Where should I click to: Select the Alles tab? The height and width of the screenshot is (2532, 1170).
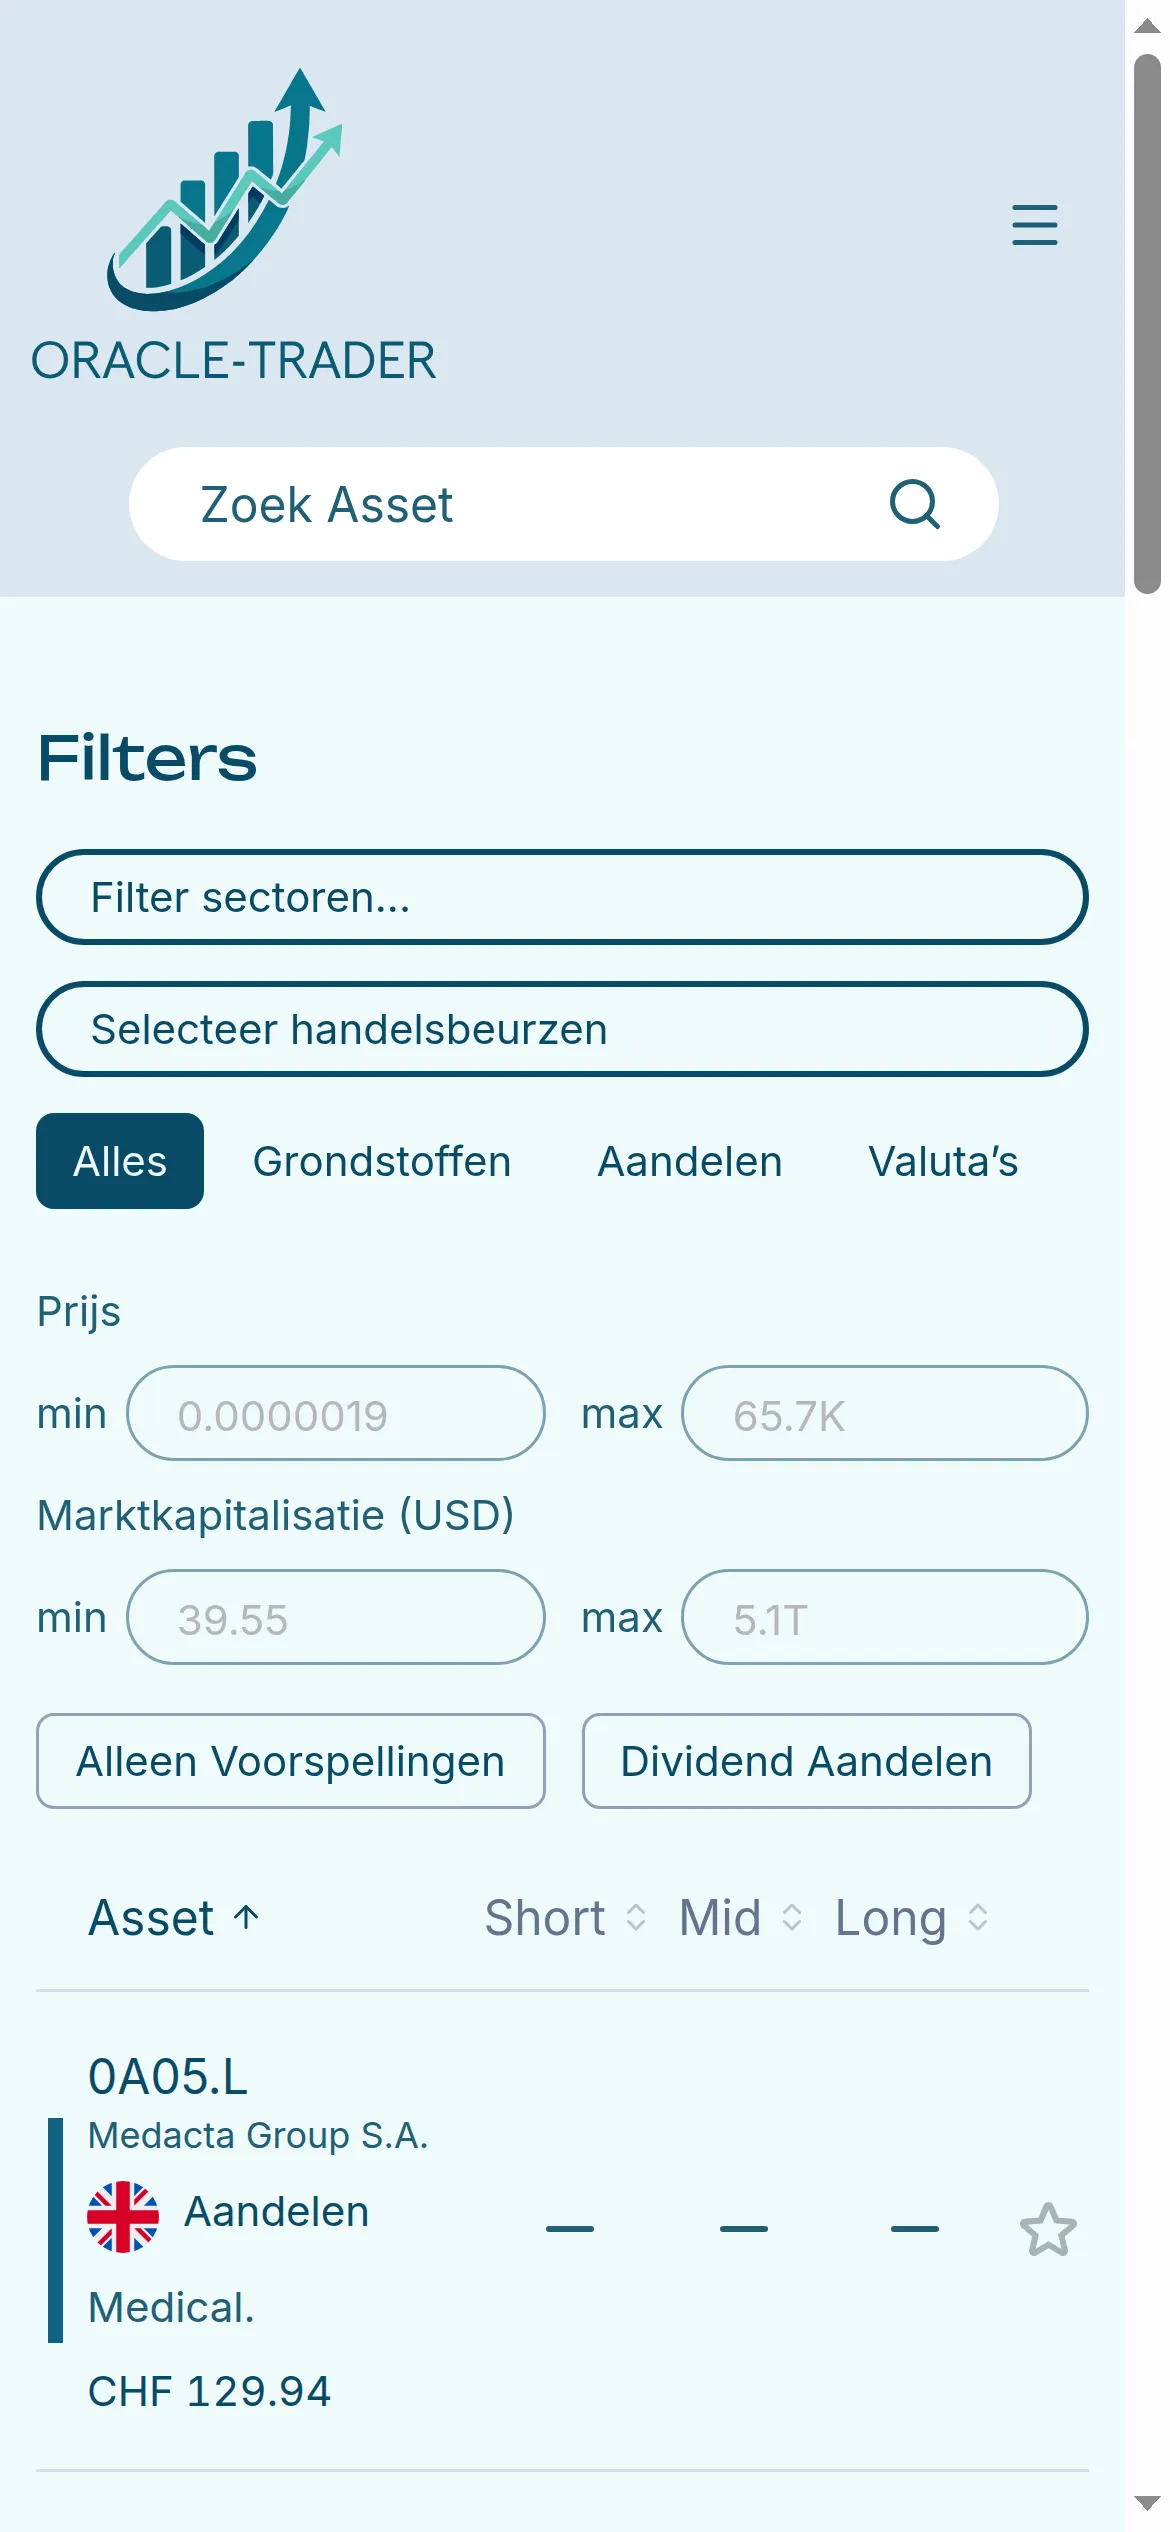(120, 1161)
